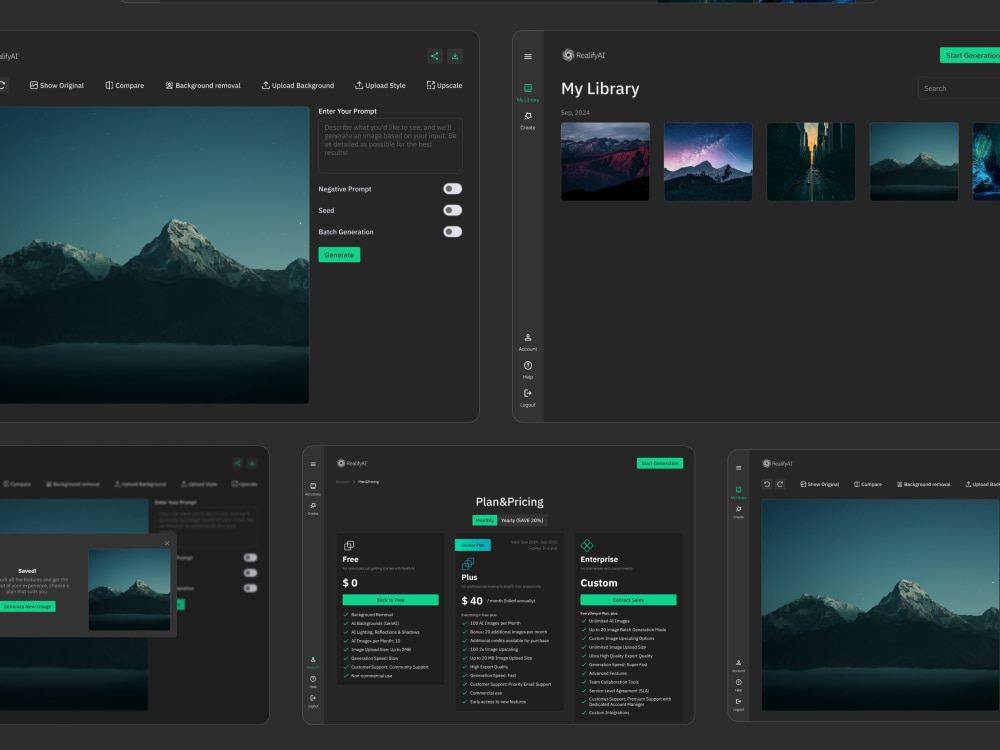Open hamburger menu on the undo/redo editor screen

[739, 468]
